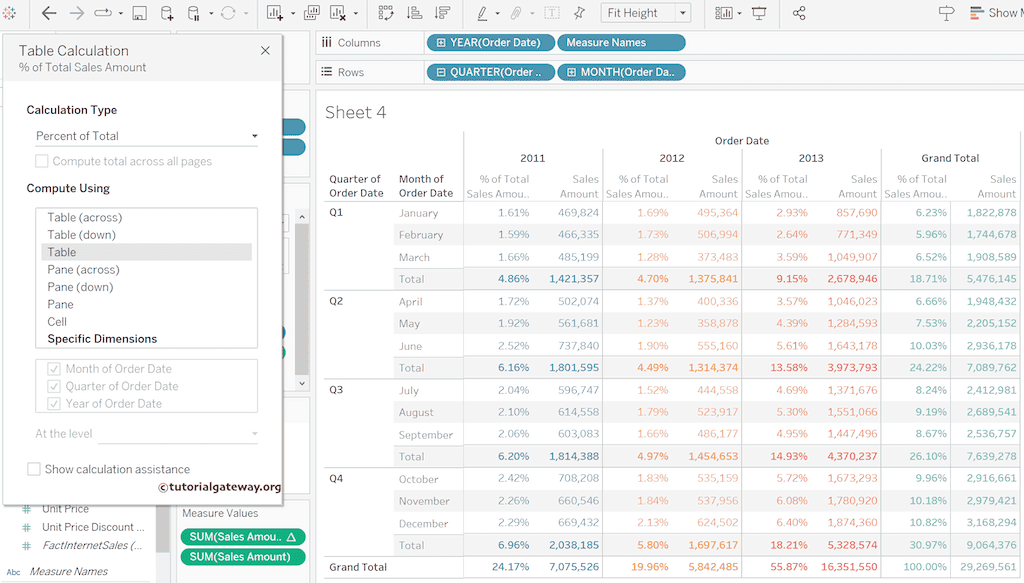Add a new data source icon
1024x583 pixels.
coord(167,13)
